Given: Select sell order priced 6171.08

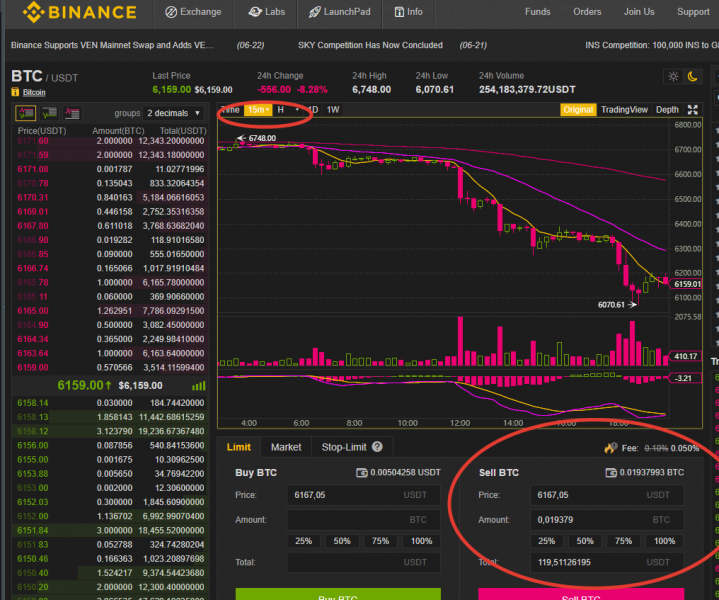Looking at the screenshot, I should point(111,169).
